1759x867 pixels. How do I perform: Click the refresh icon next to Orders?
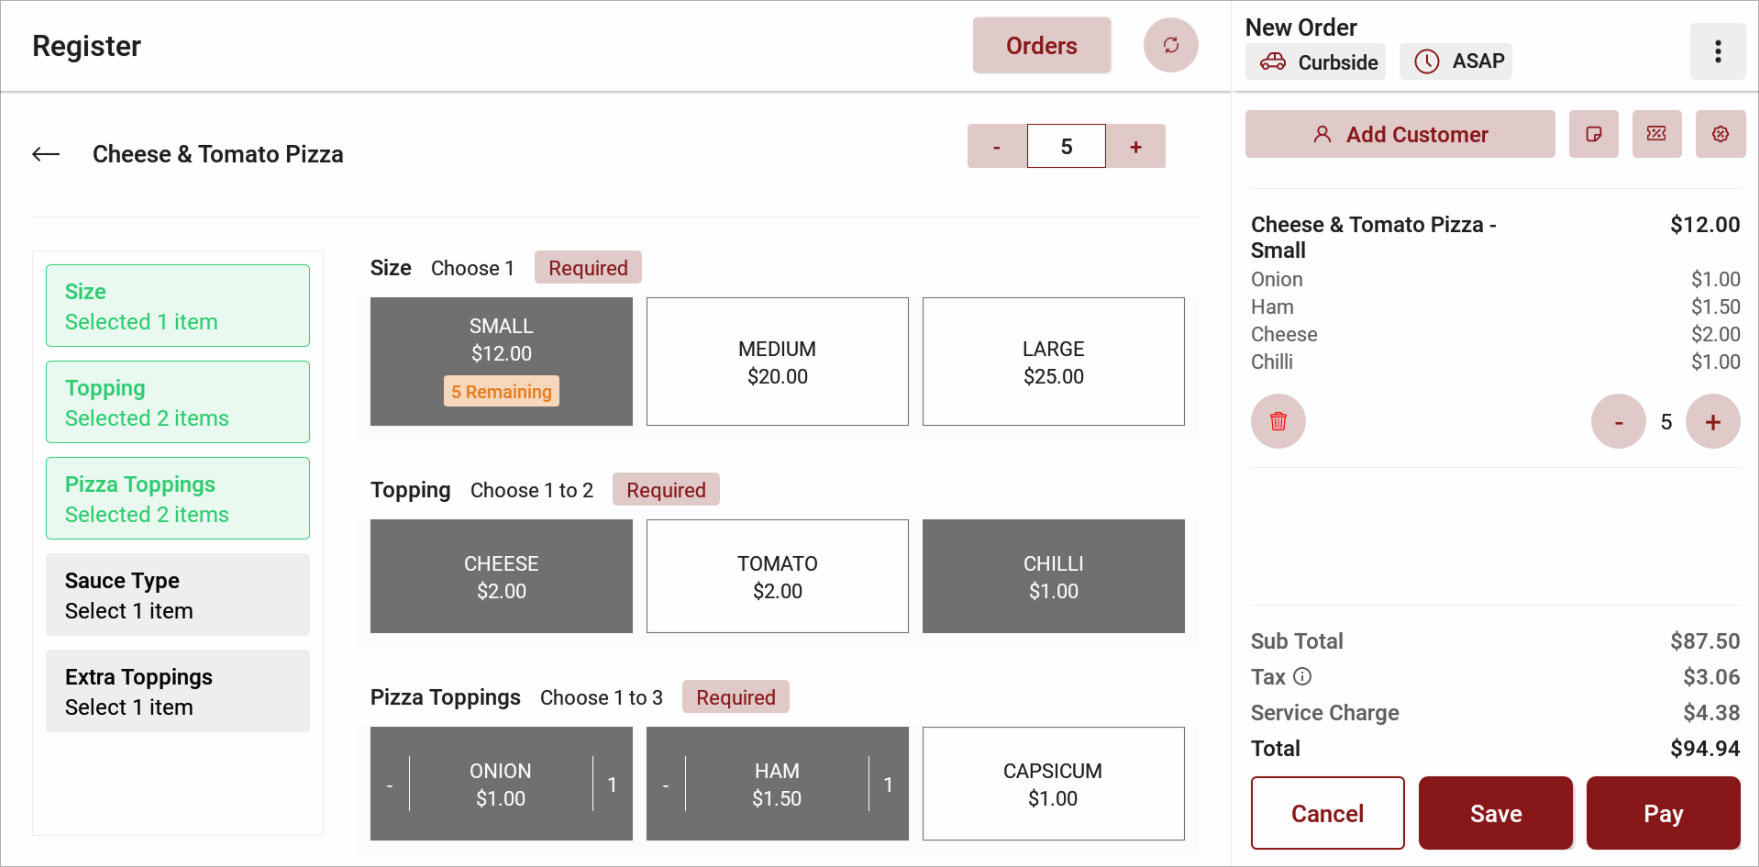[1170, 45]
